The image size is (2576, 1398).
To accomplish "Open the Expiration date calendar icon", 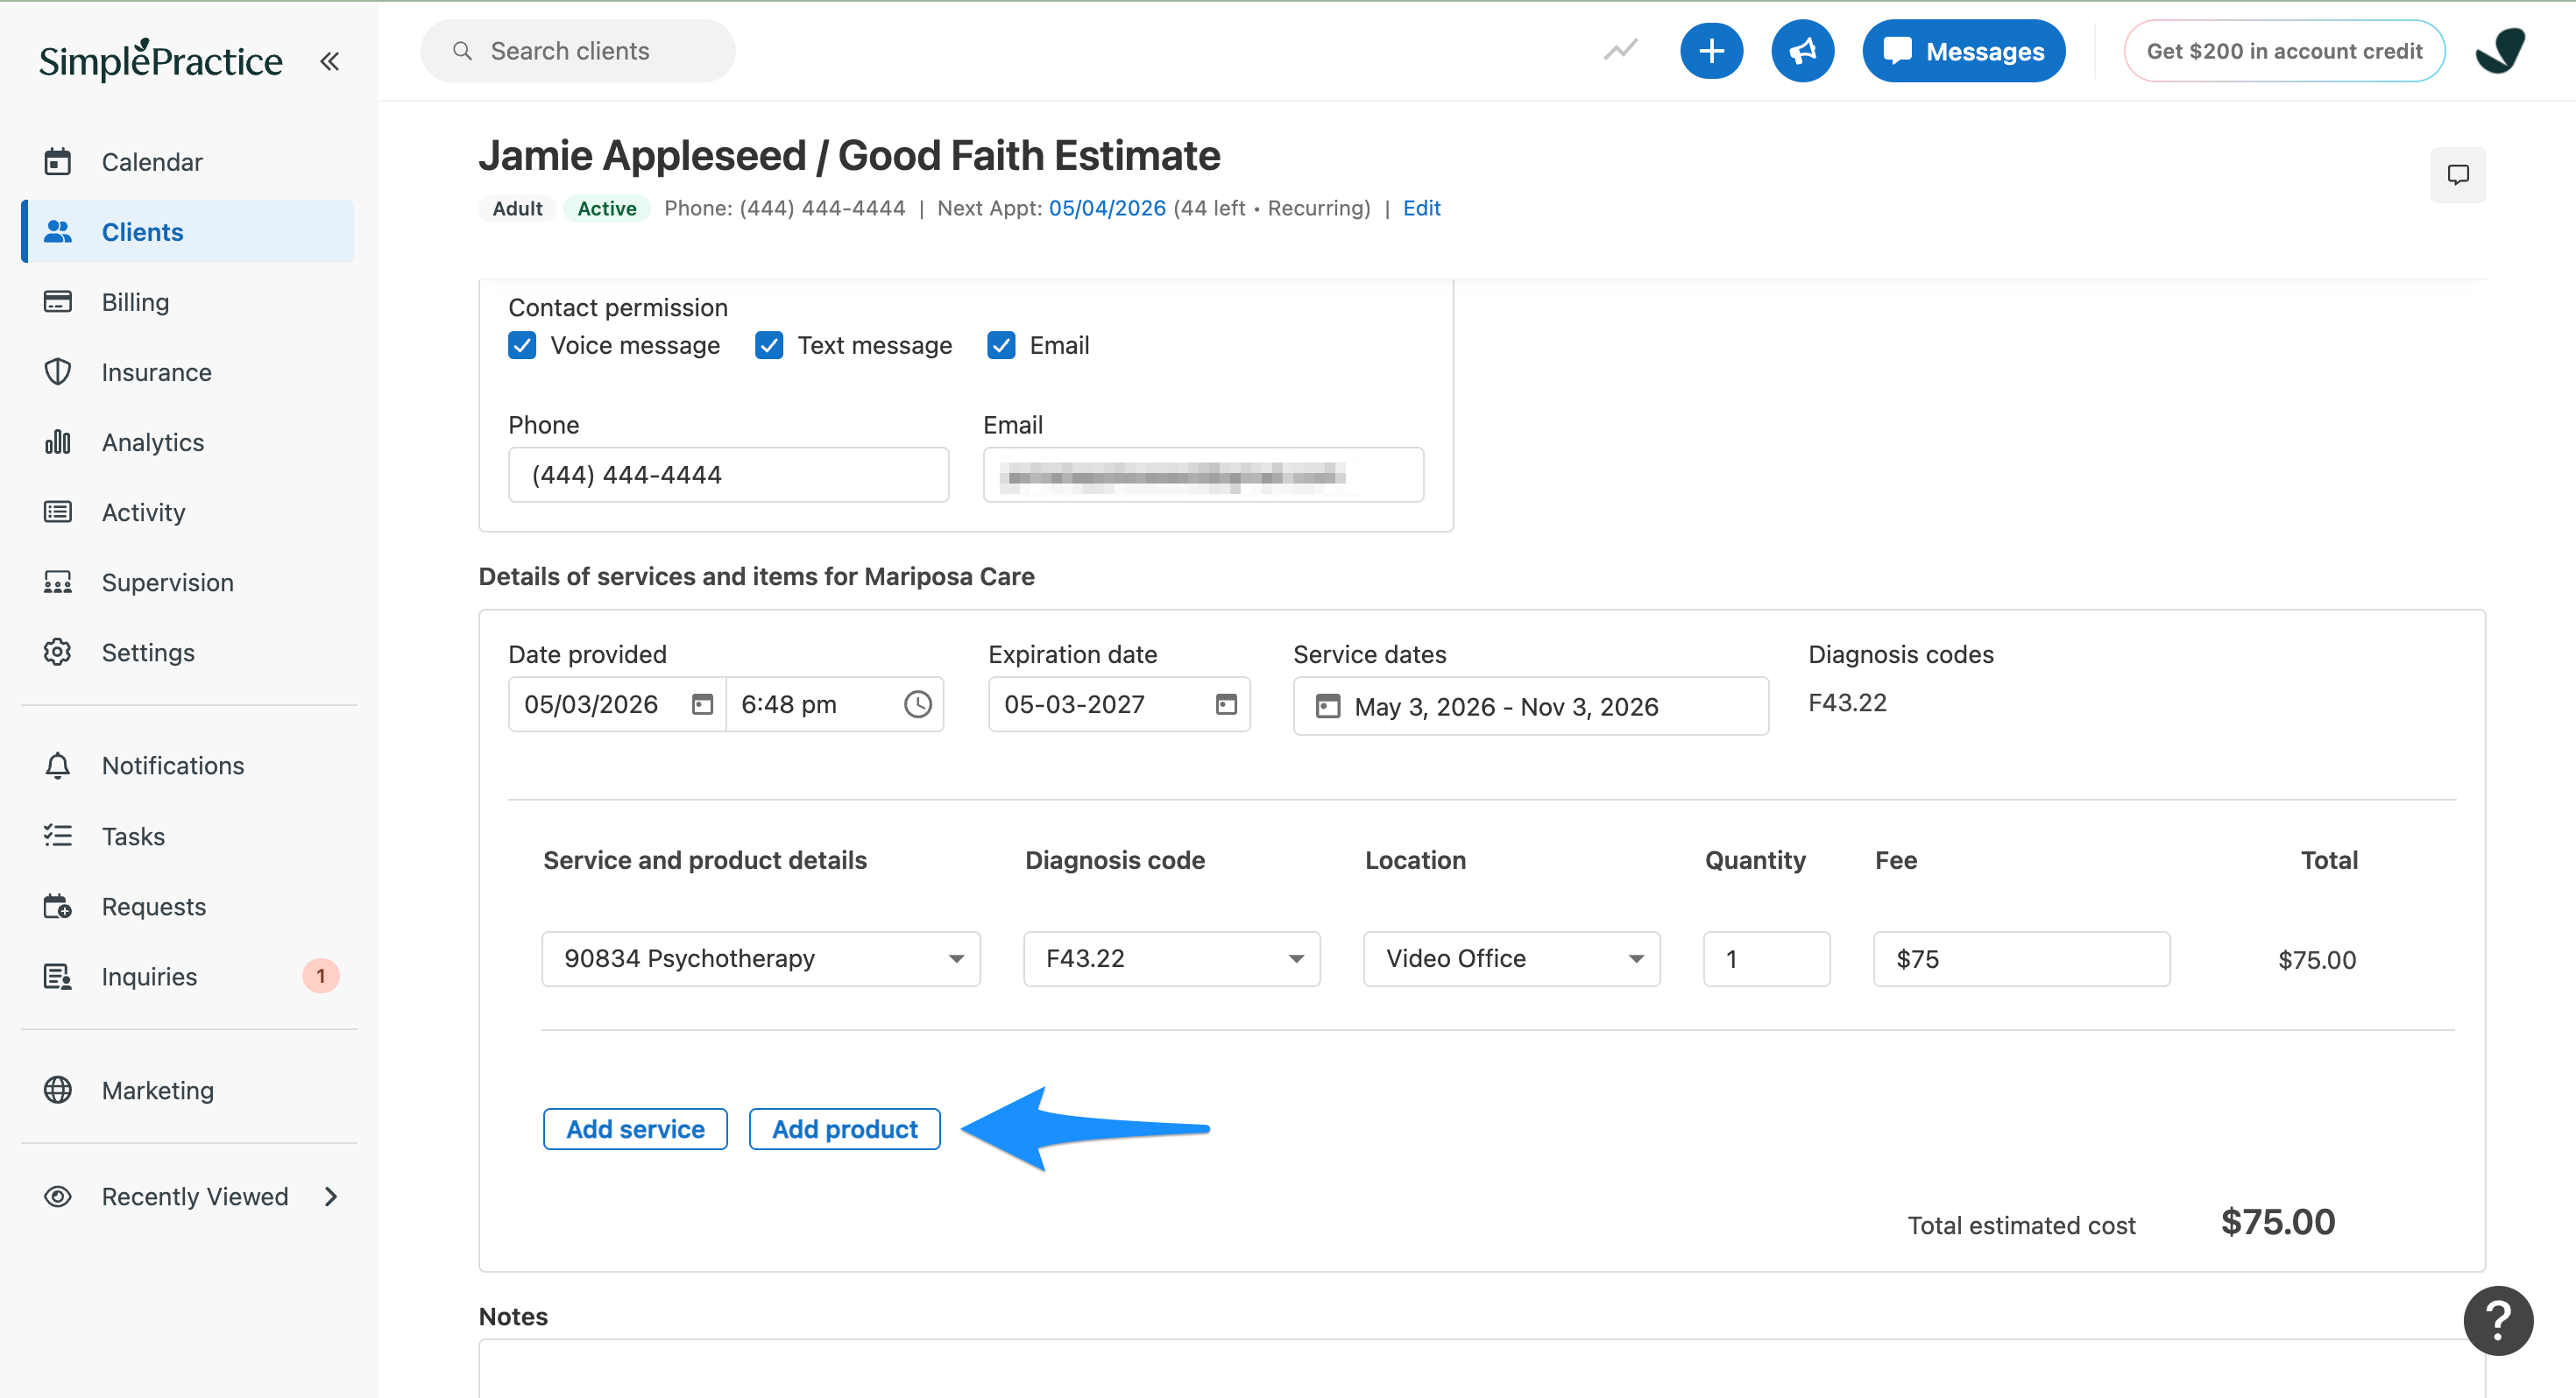I will tap(1225, 704).
